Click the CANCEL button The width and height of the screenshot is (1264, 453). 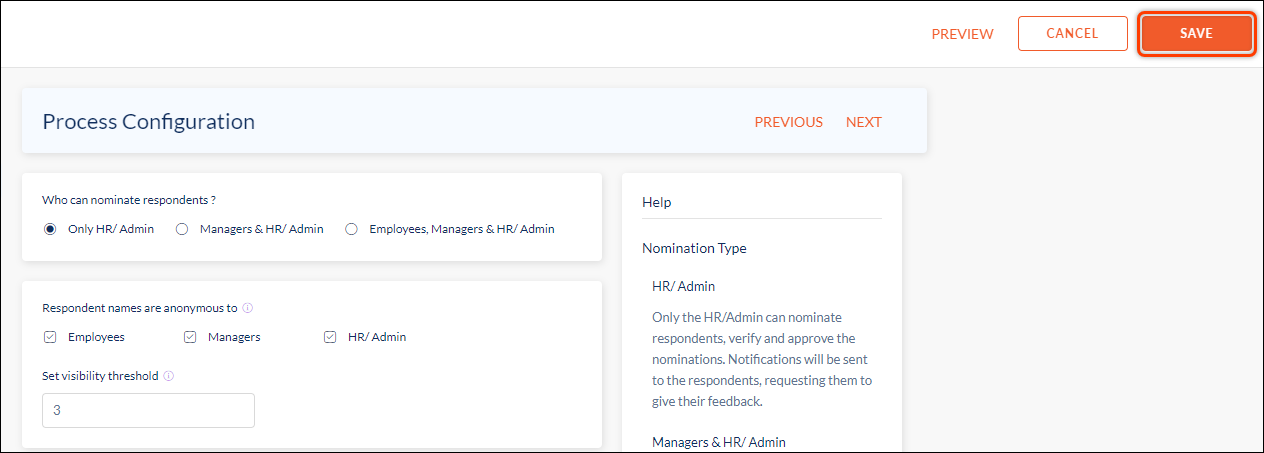1072,33
